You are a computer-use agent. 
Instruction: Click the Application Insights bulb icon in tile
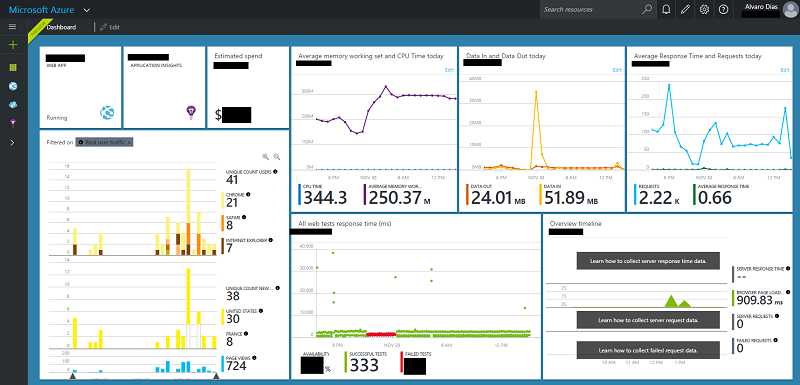coord(191,112)
